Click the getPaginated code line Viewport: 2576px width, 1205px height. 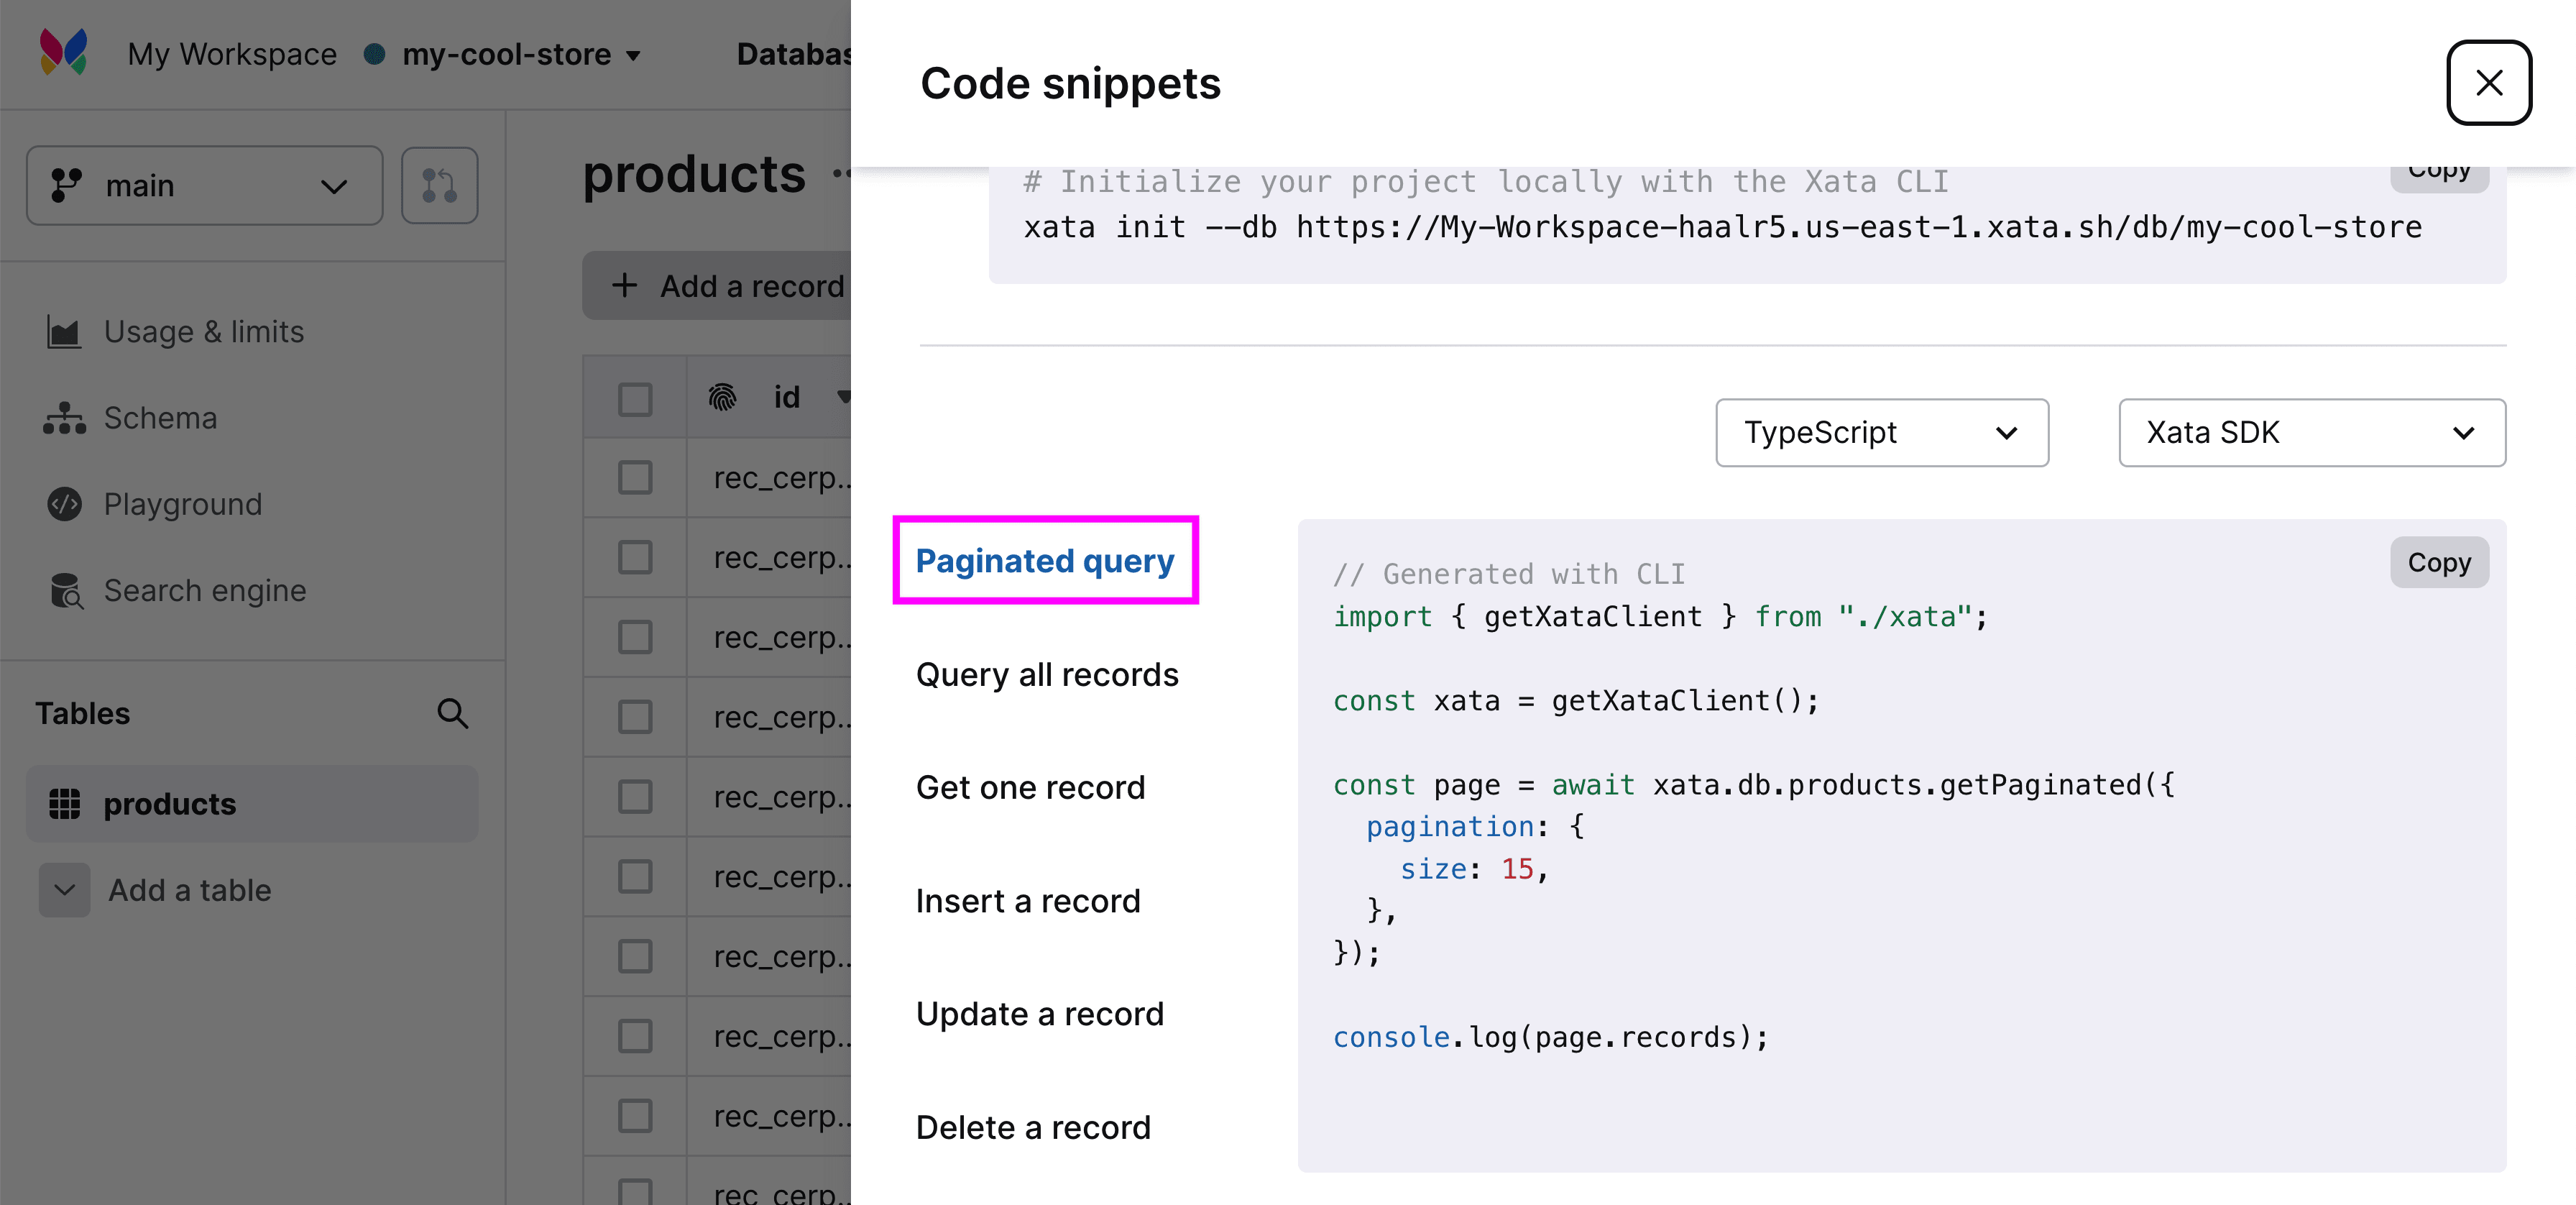(x=1753, y=785)
